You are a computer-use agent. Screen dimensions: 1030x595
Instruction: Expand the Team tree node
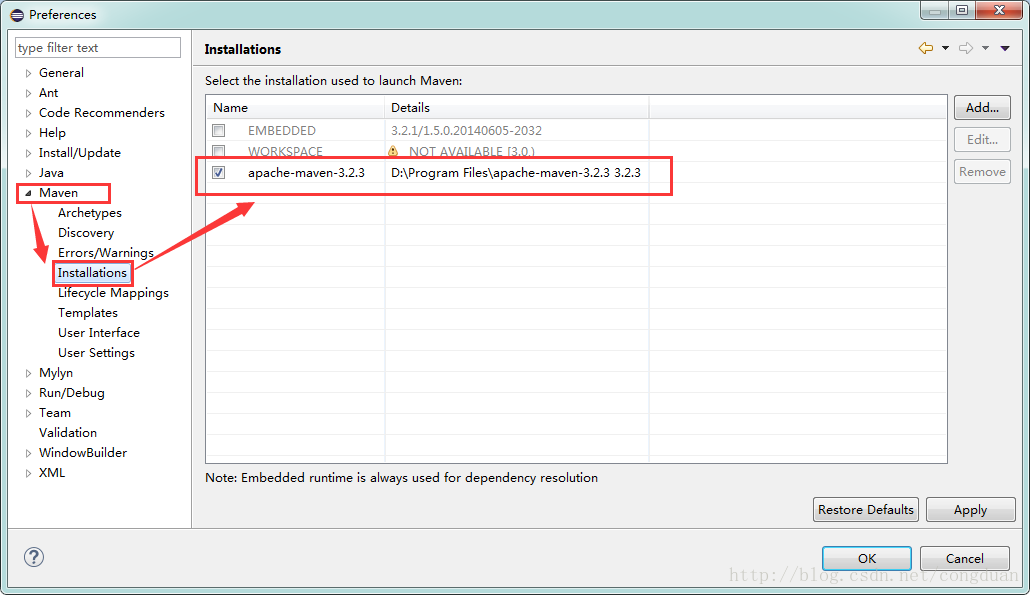[x=28, y=413]
